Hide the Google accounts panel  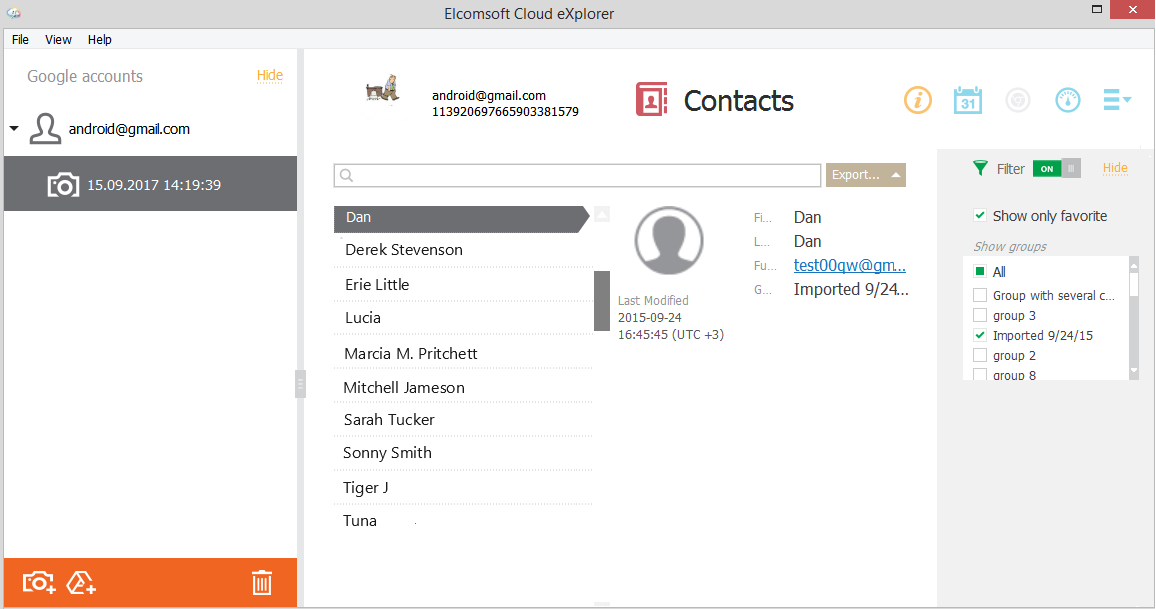click(270, 75)
